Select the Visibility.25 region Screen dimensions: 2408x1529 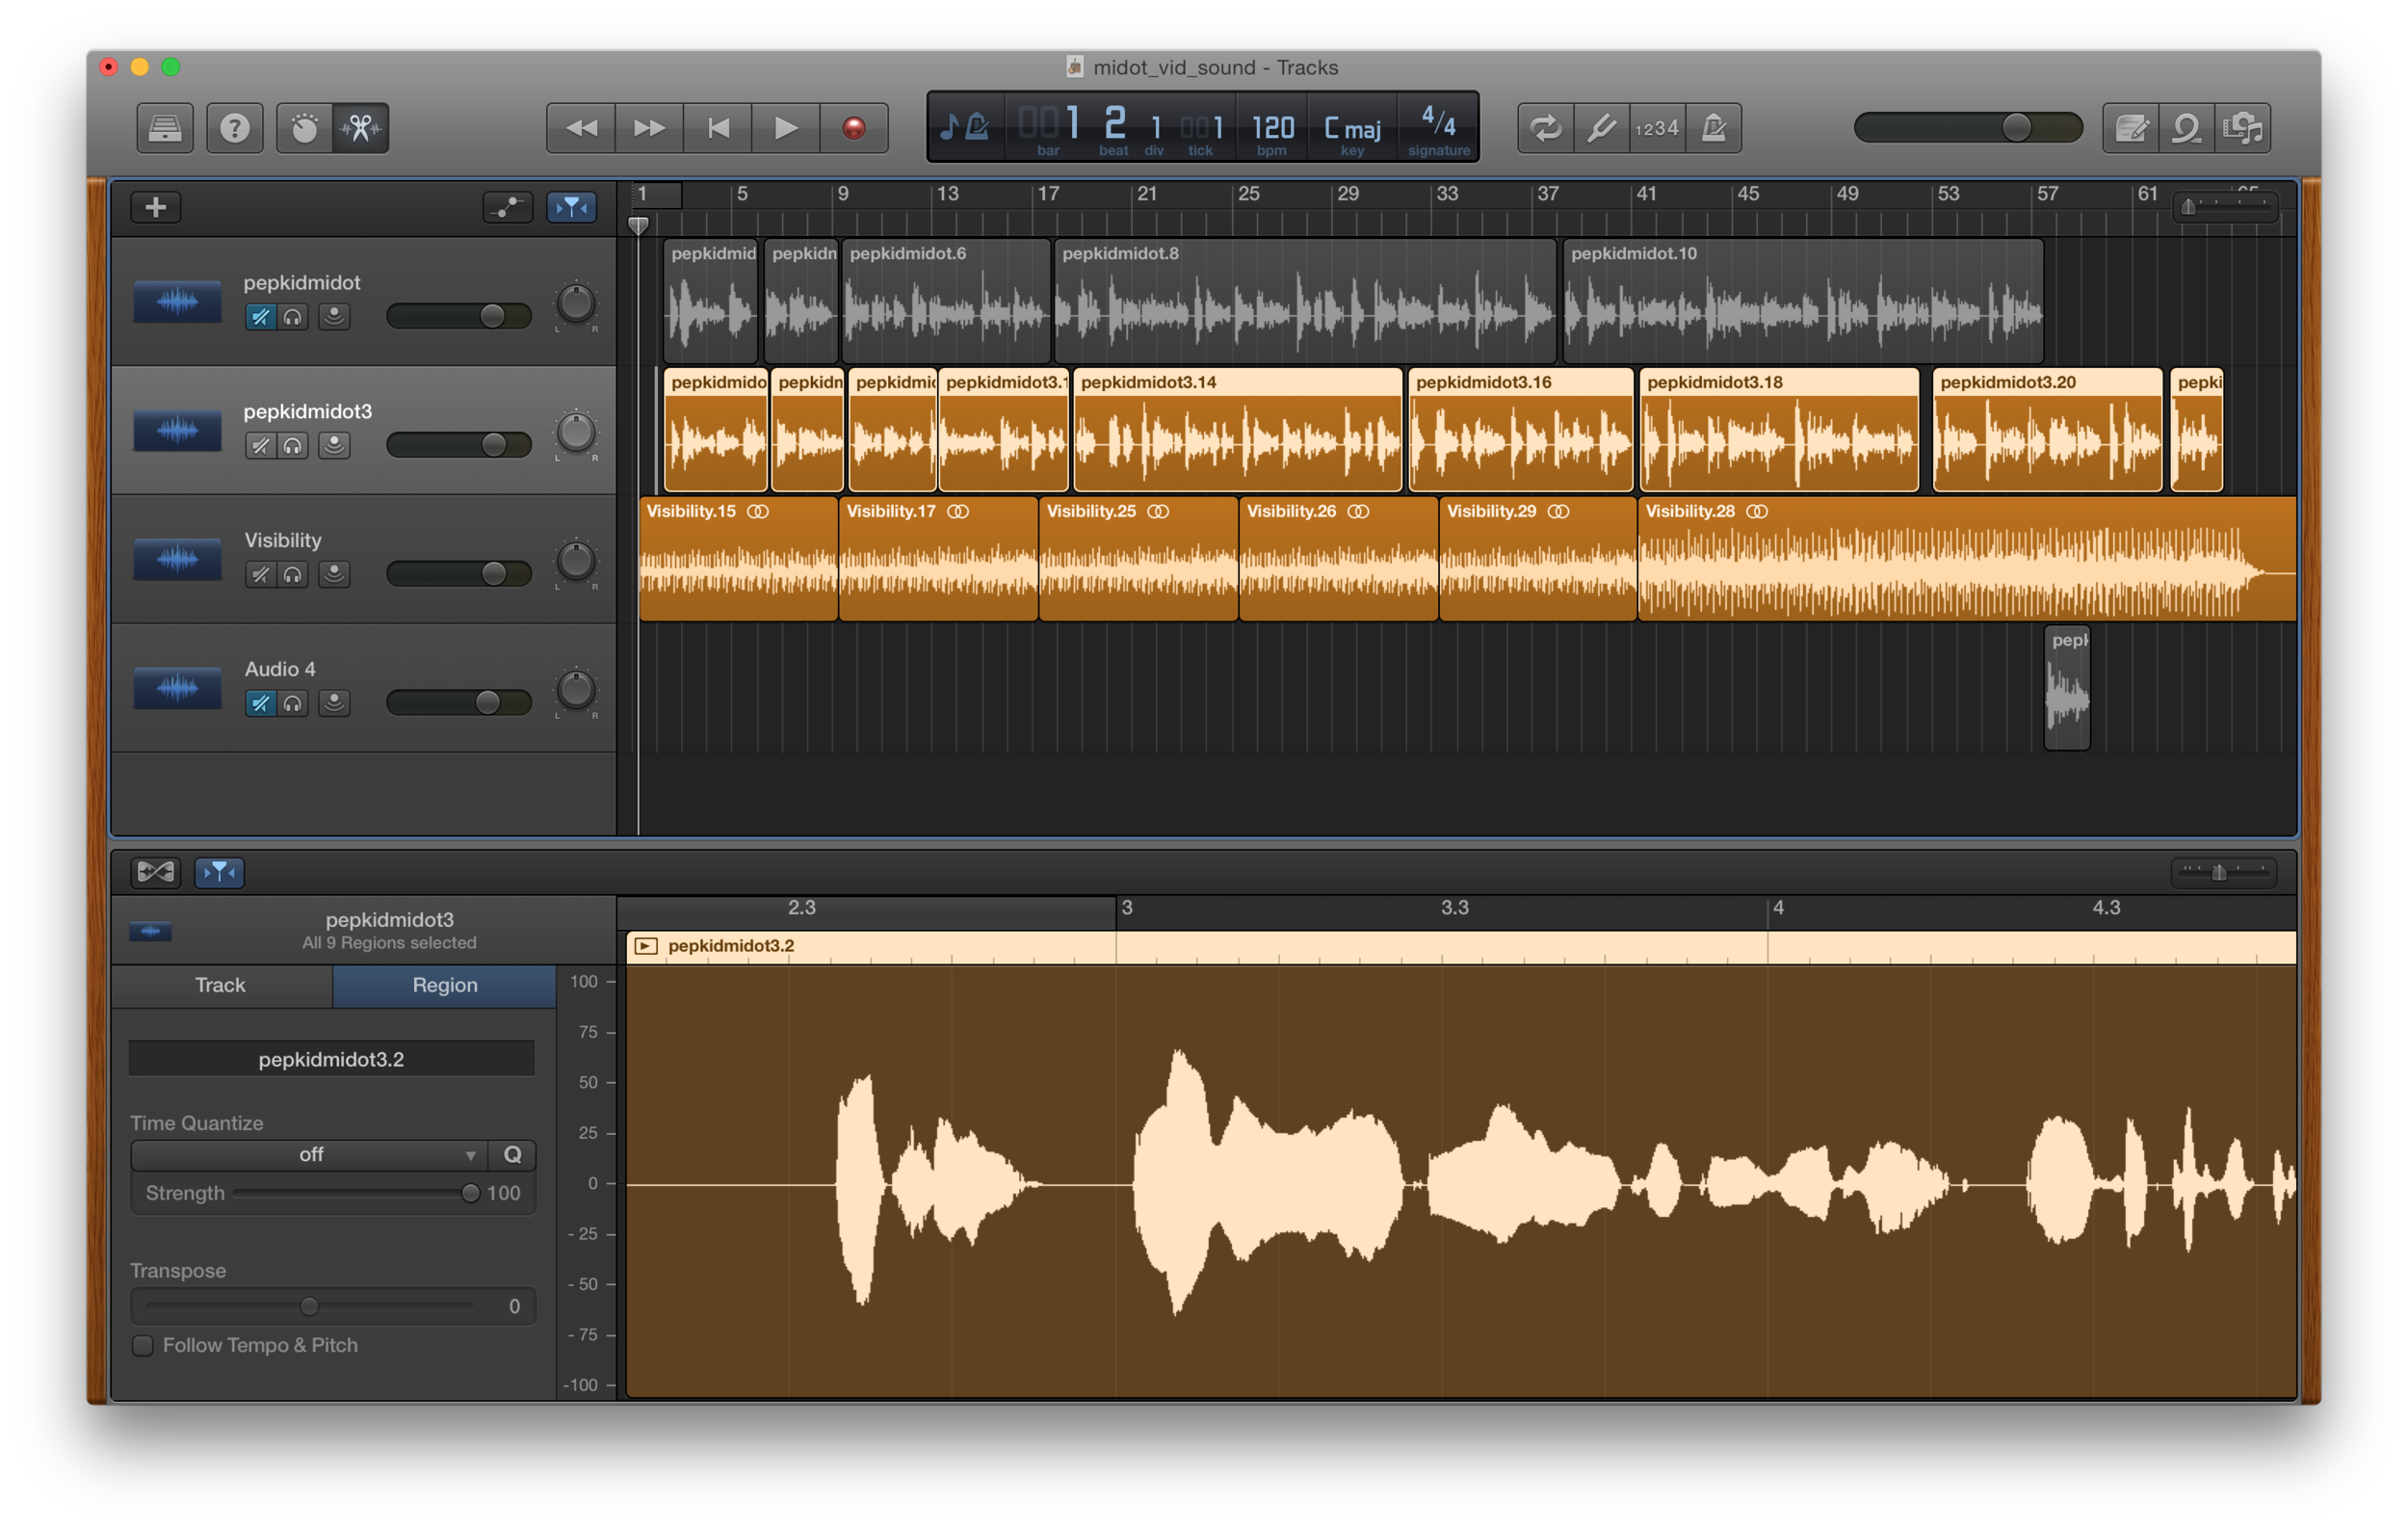[1138, 559]
